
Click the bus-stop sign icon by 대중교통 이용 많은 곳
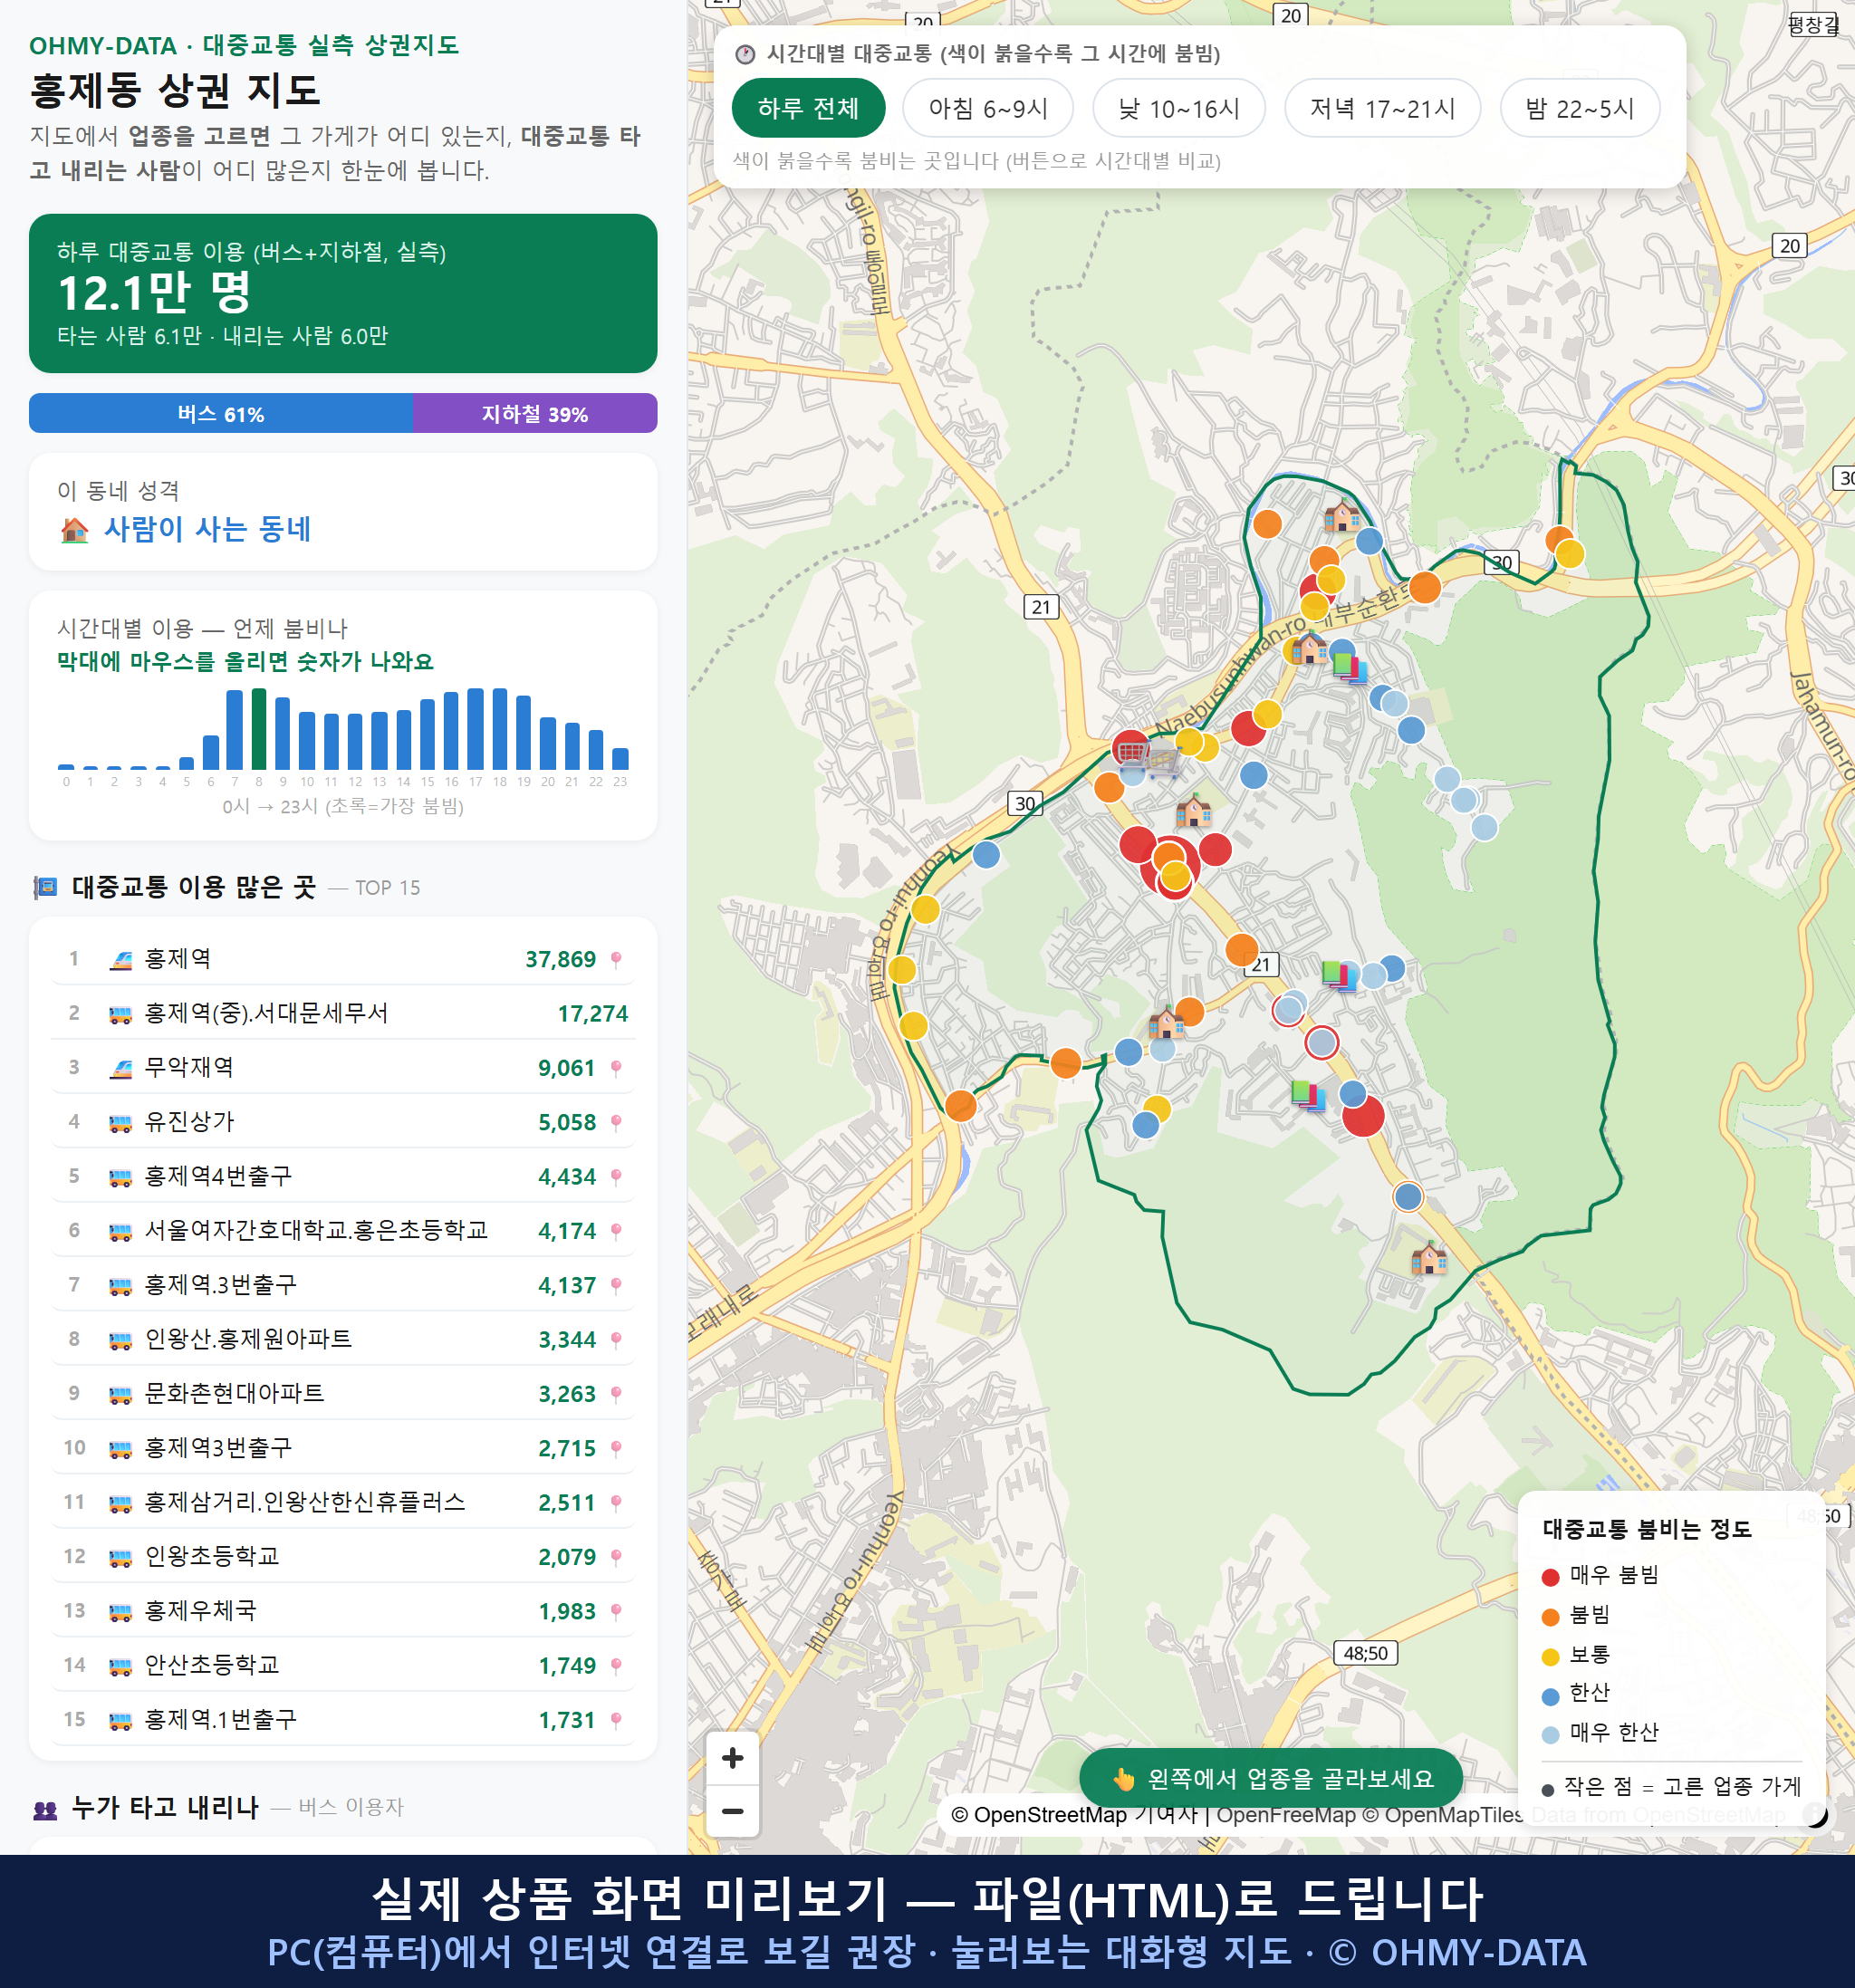tap(45, 887)
